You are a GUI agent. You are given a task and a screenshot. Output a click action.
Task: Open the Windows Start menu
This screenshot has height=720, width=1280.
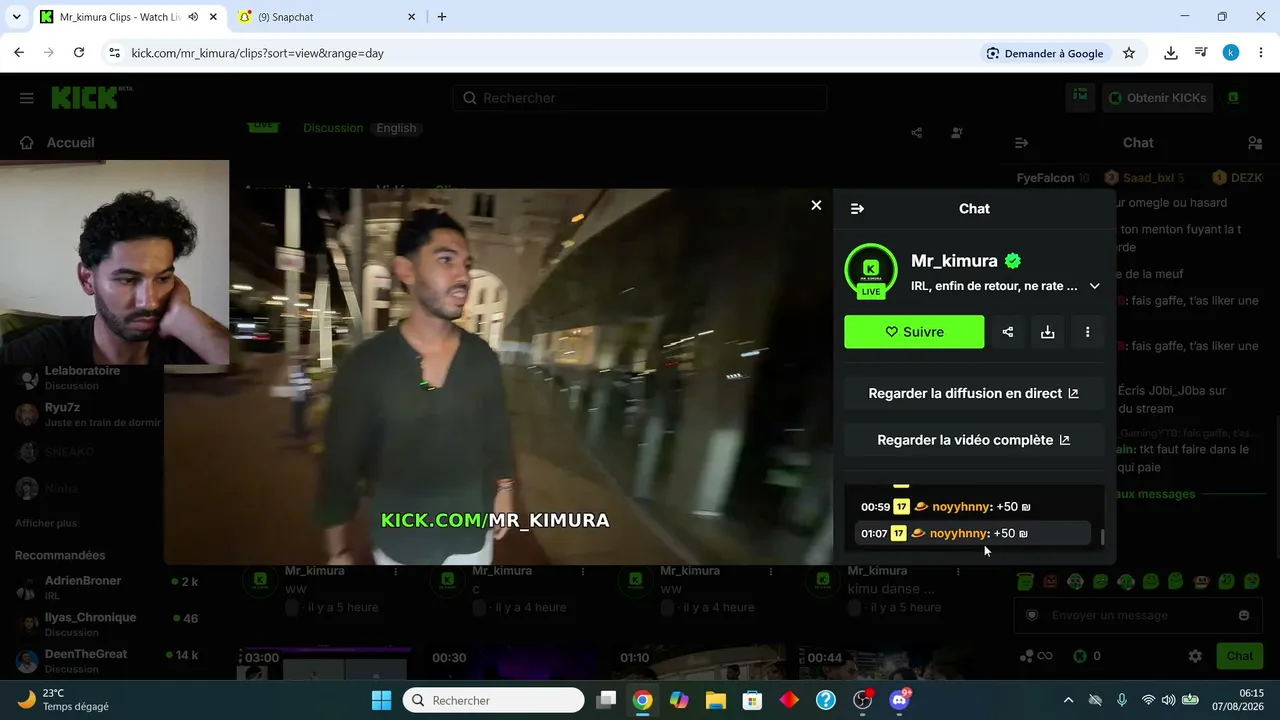click(382, 700)
